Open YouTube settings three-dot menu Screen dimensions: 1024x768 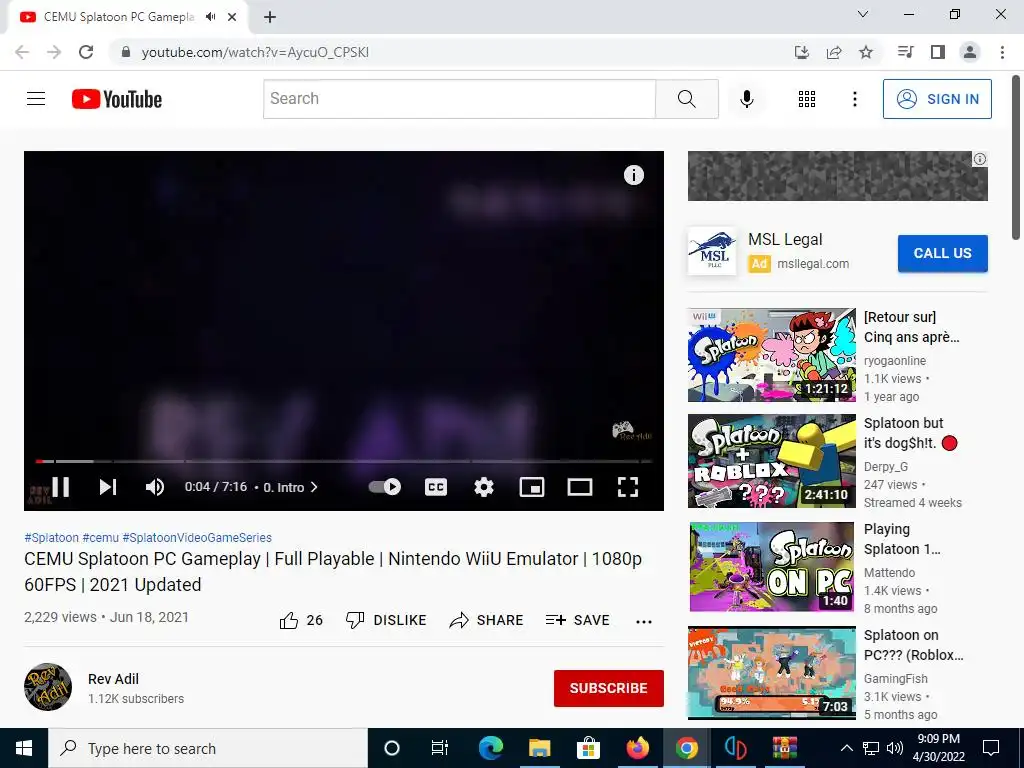coord(854,99)
